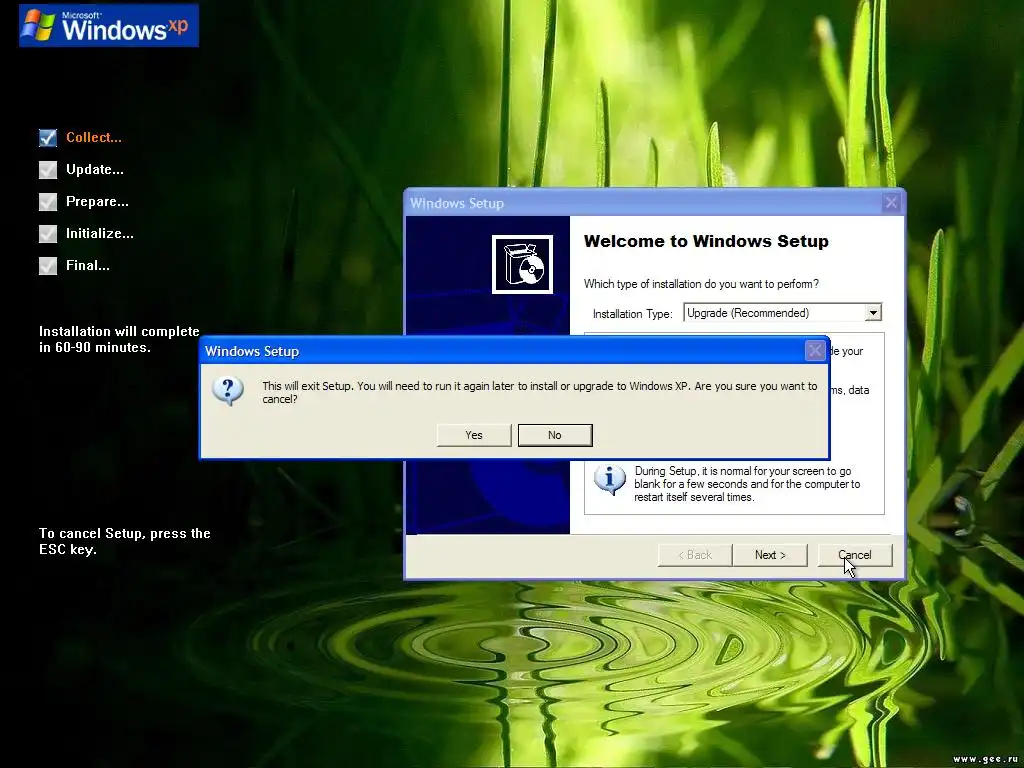Open the Installation Type dropdown arrow

[872, 313]
